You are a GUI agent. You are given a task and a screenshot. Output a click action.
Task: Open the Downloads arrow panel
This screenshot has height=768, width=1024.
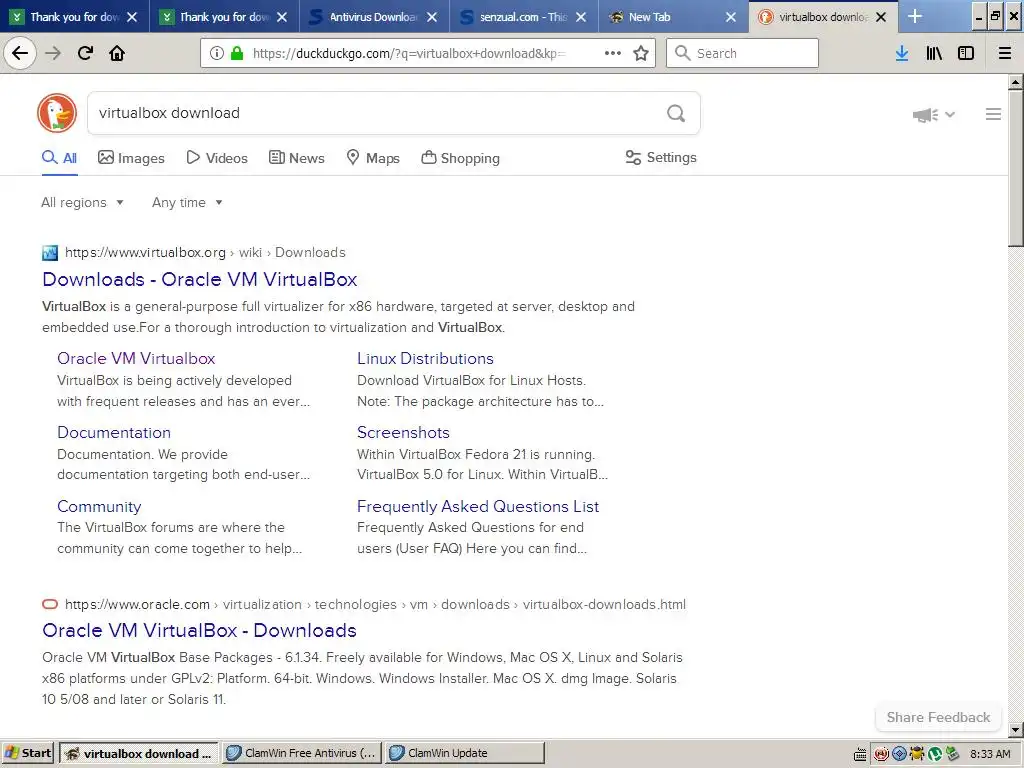coord(902,53)
